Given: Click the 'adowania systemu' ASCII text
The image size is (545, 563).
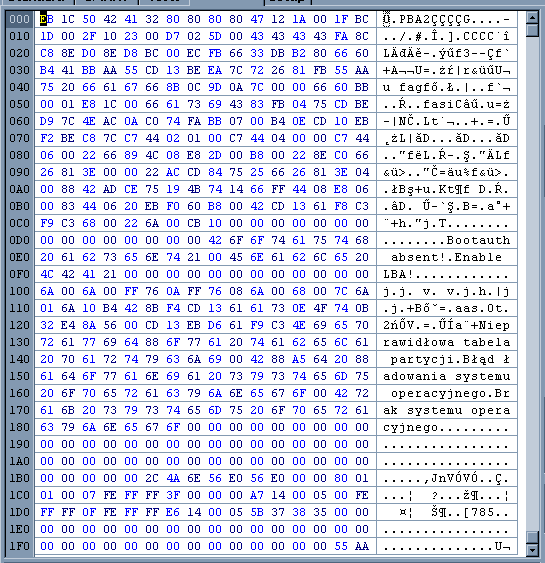Looking at the screenshot, I should 446,376.
